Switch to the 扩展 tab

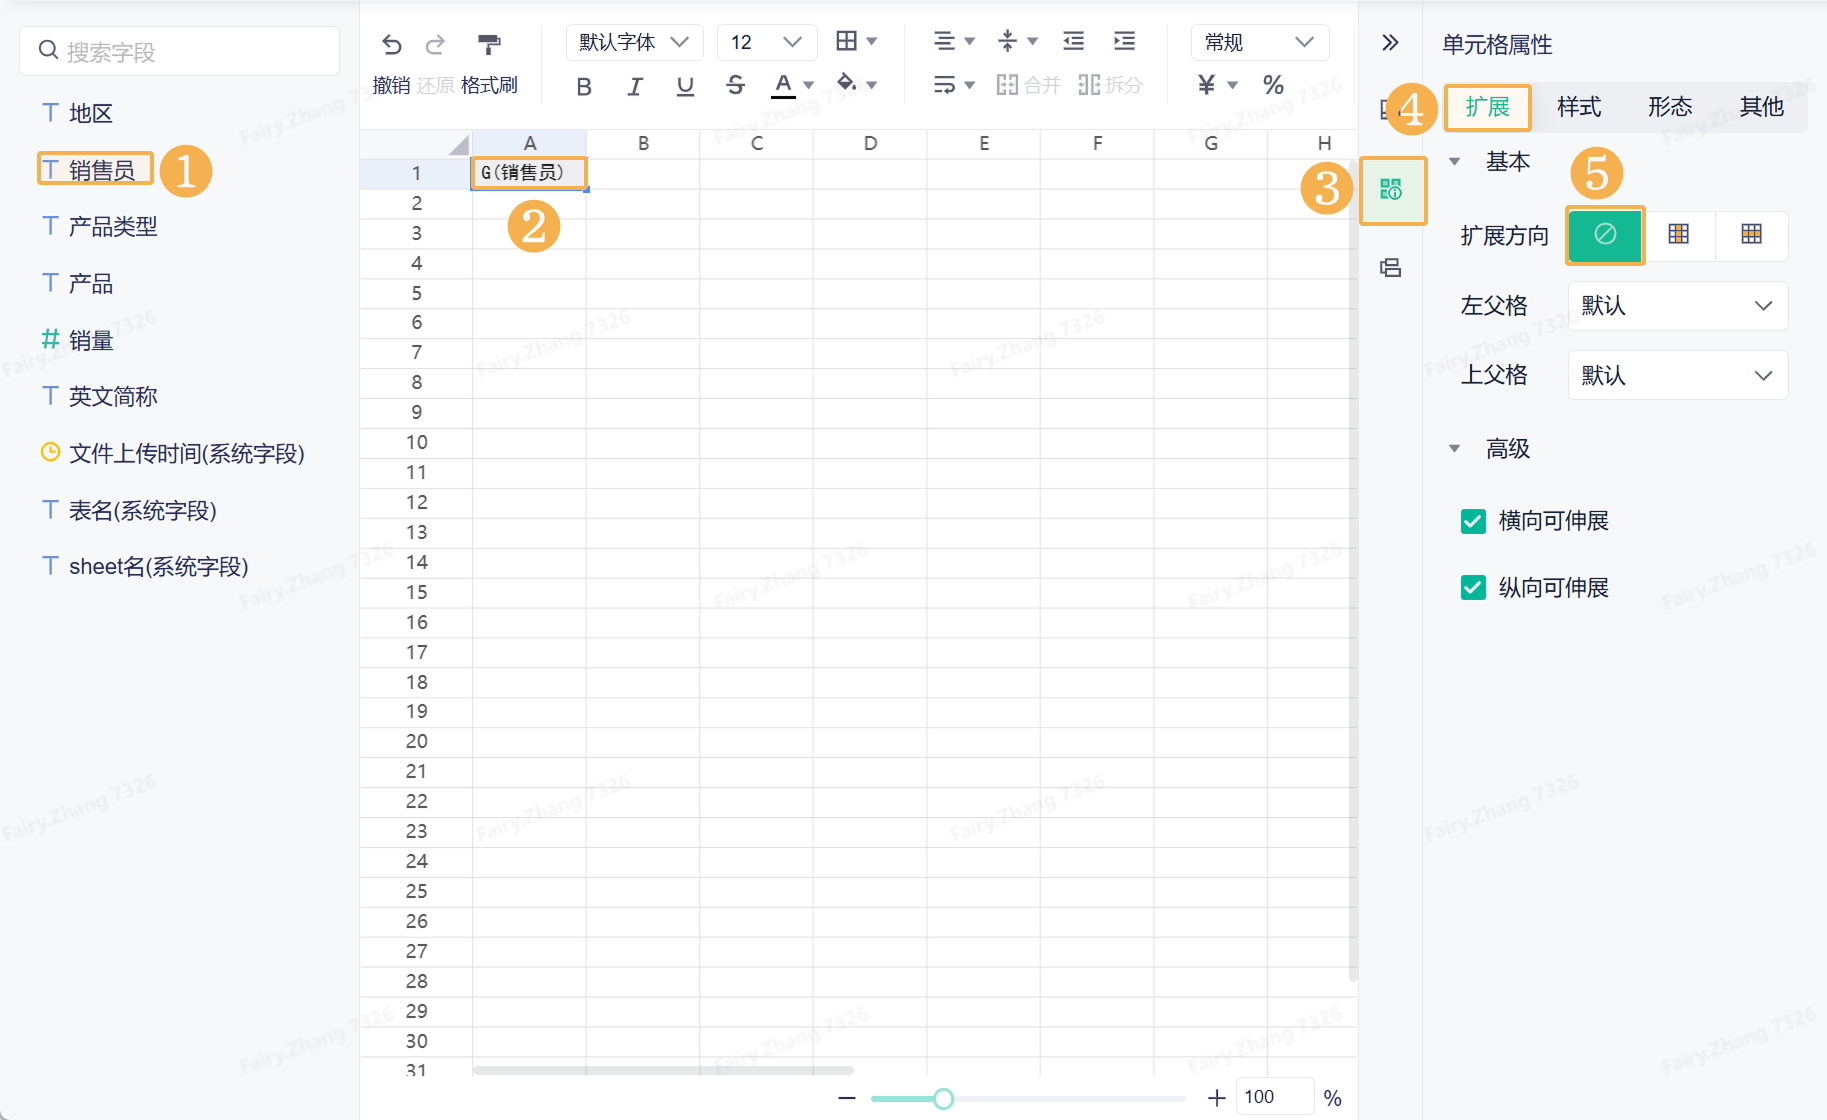click(1487, 107)
